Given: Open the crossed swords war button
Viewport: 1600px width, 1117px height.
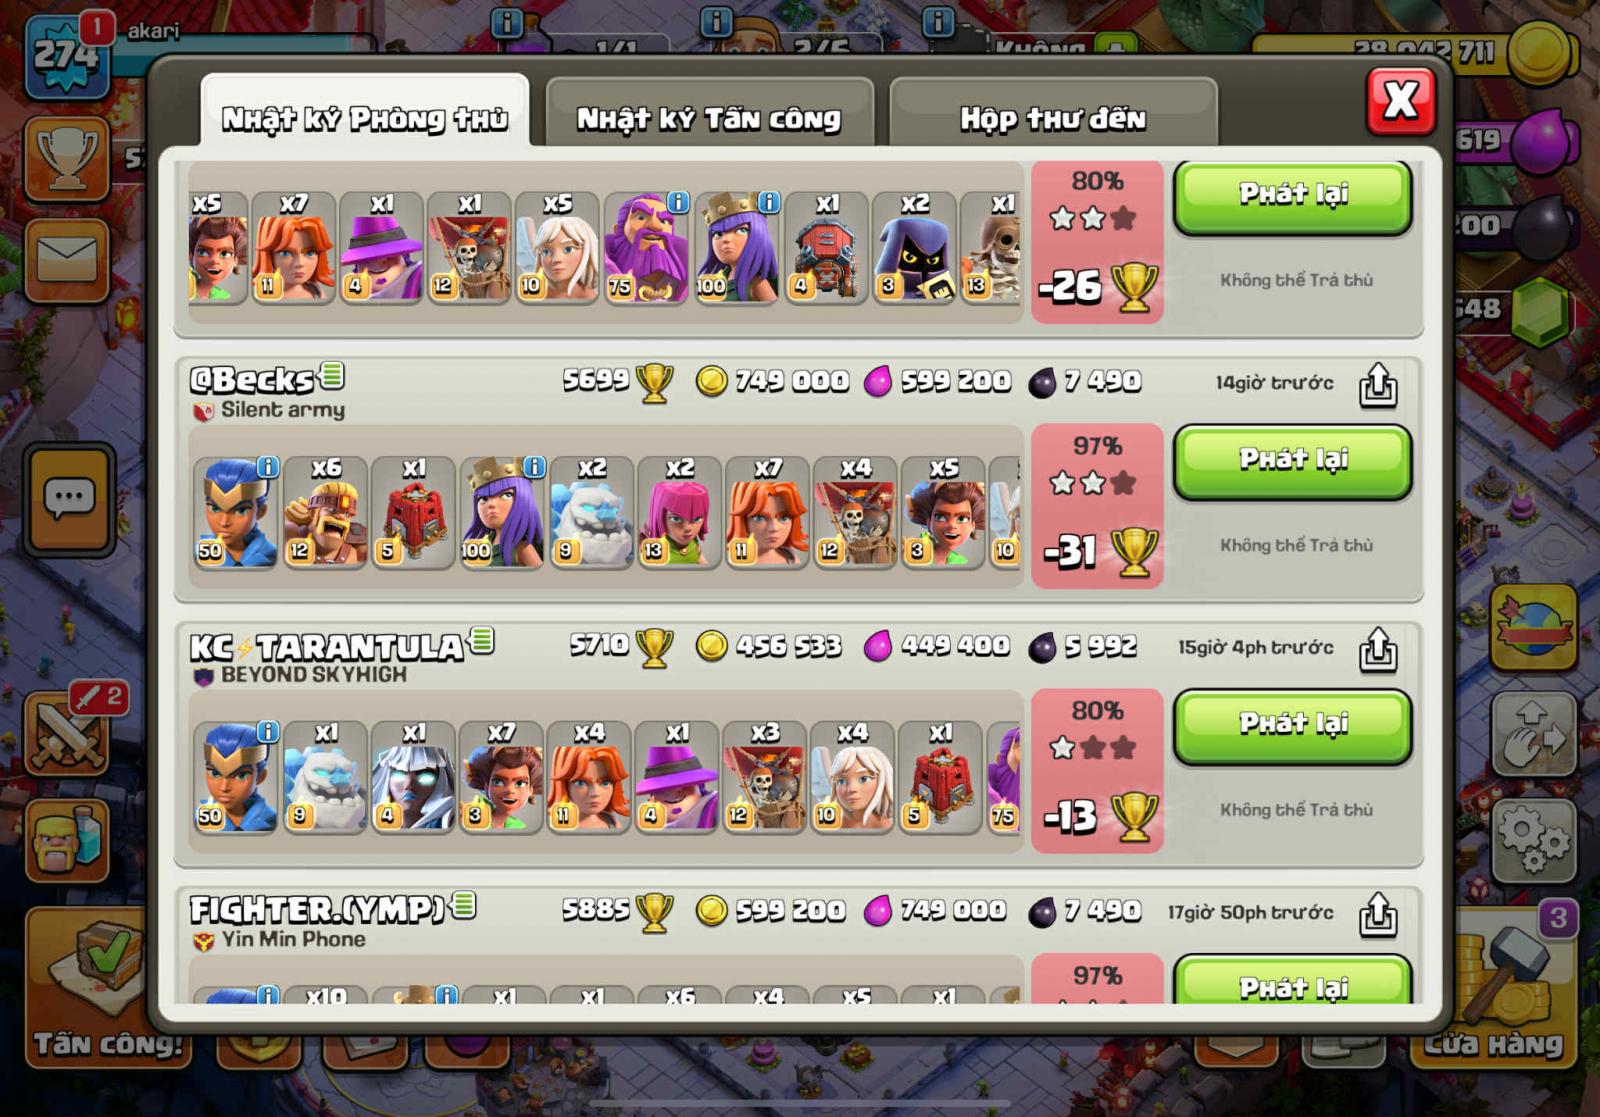Looking at the screenshot, I should (x=69, y=734).
